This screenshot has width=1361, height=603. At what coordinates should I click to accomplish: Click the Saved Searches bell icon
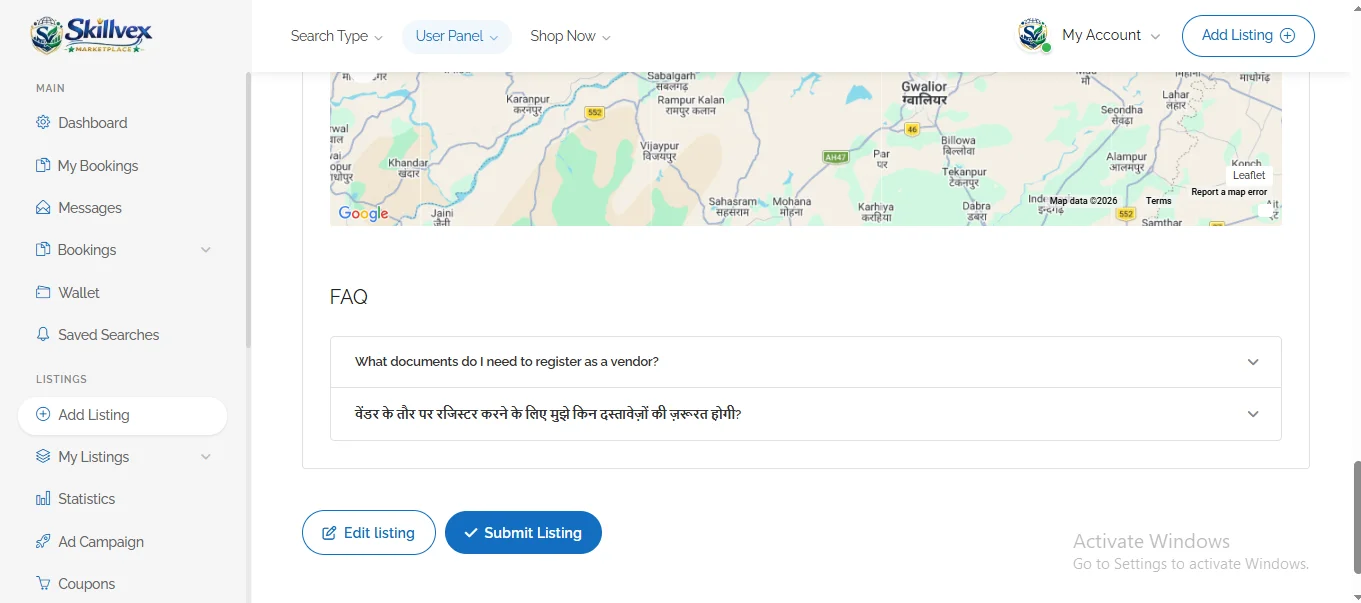coord(43,335)
